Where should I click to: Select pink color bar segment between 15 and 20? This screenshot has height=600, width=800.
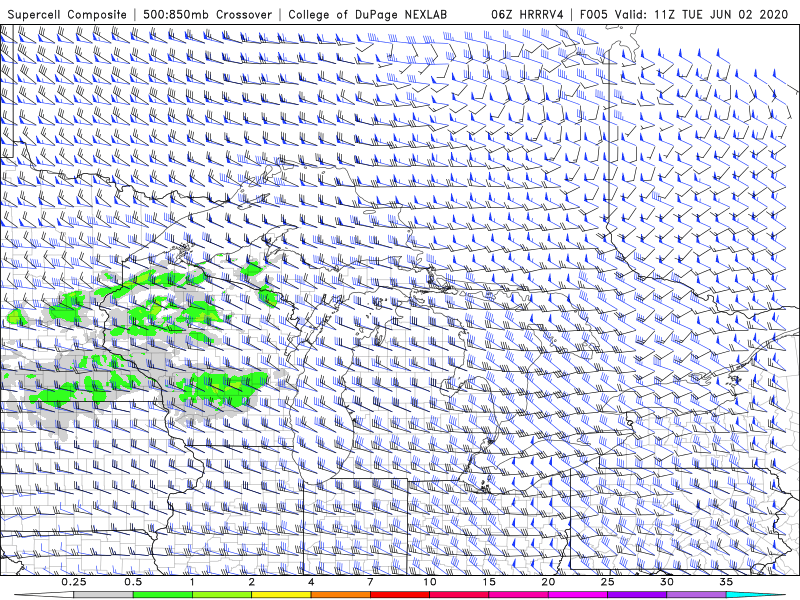click(518, 595)
